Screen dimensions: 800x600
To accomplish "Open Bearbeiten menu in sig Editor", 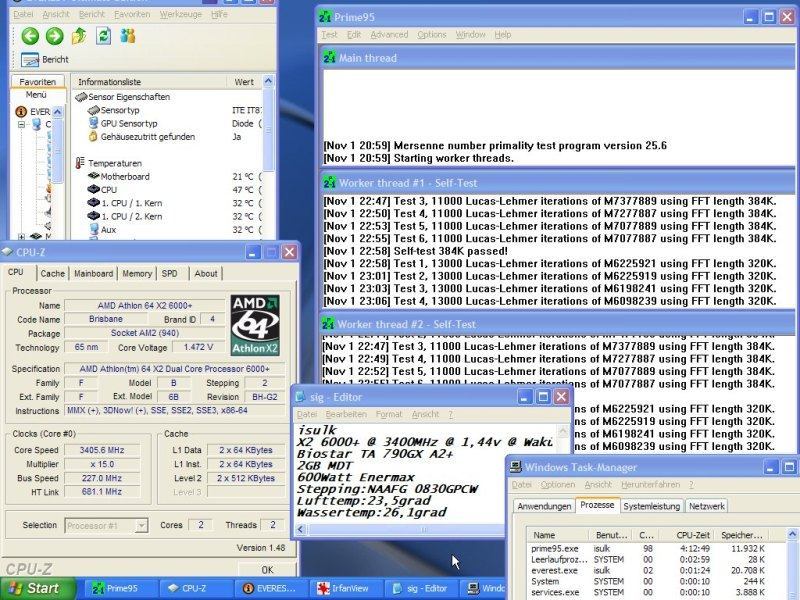I will click(x=346, y=414).
